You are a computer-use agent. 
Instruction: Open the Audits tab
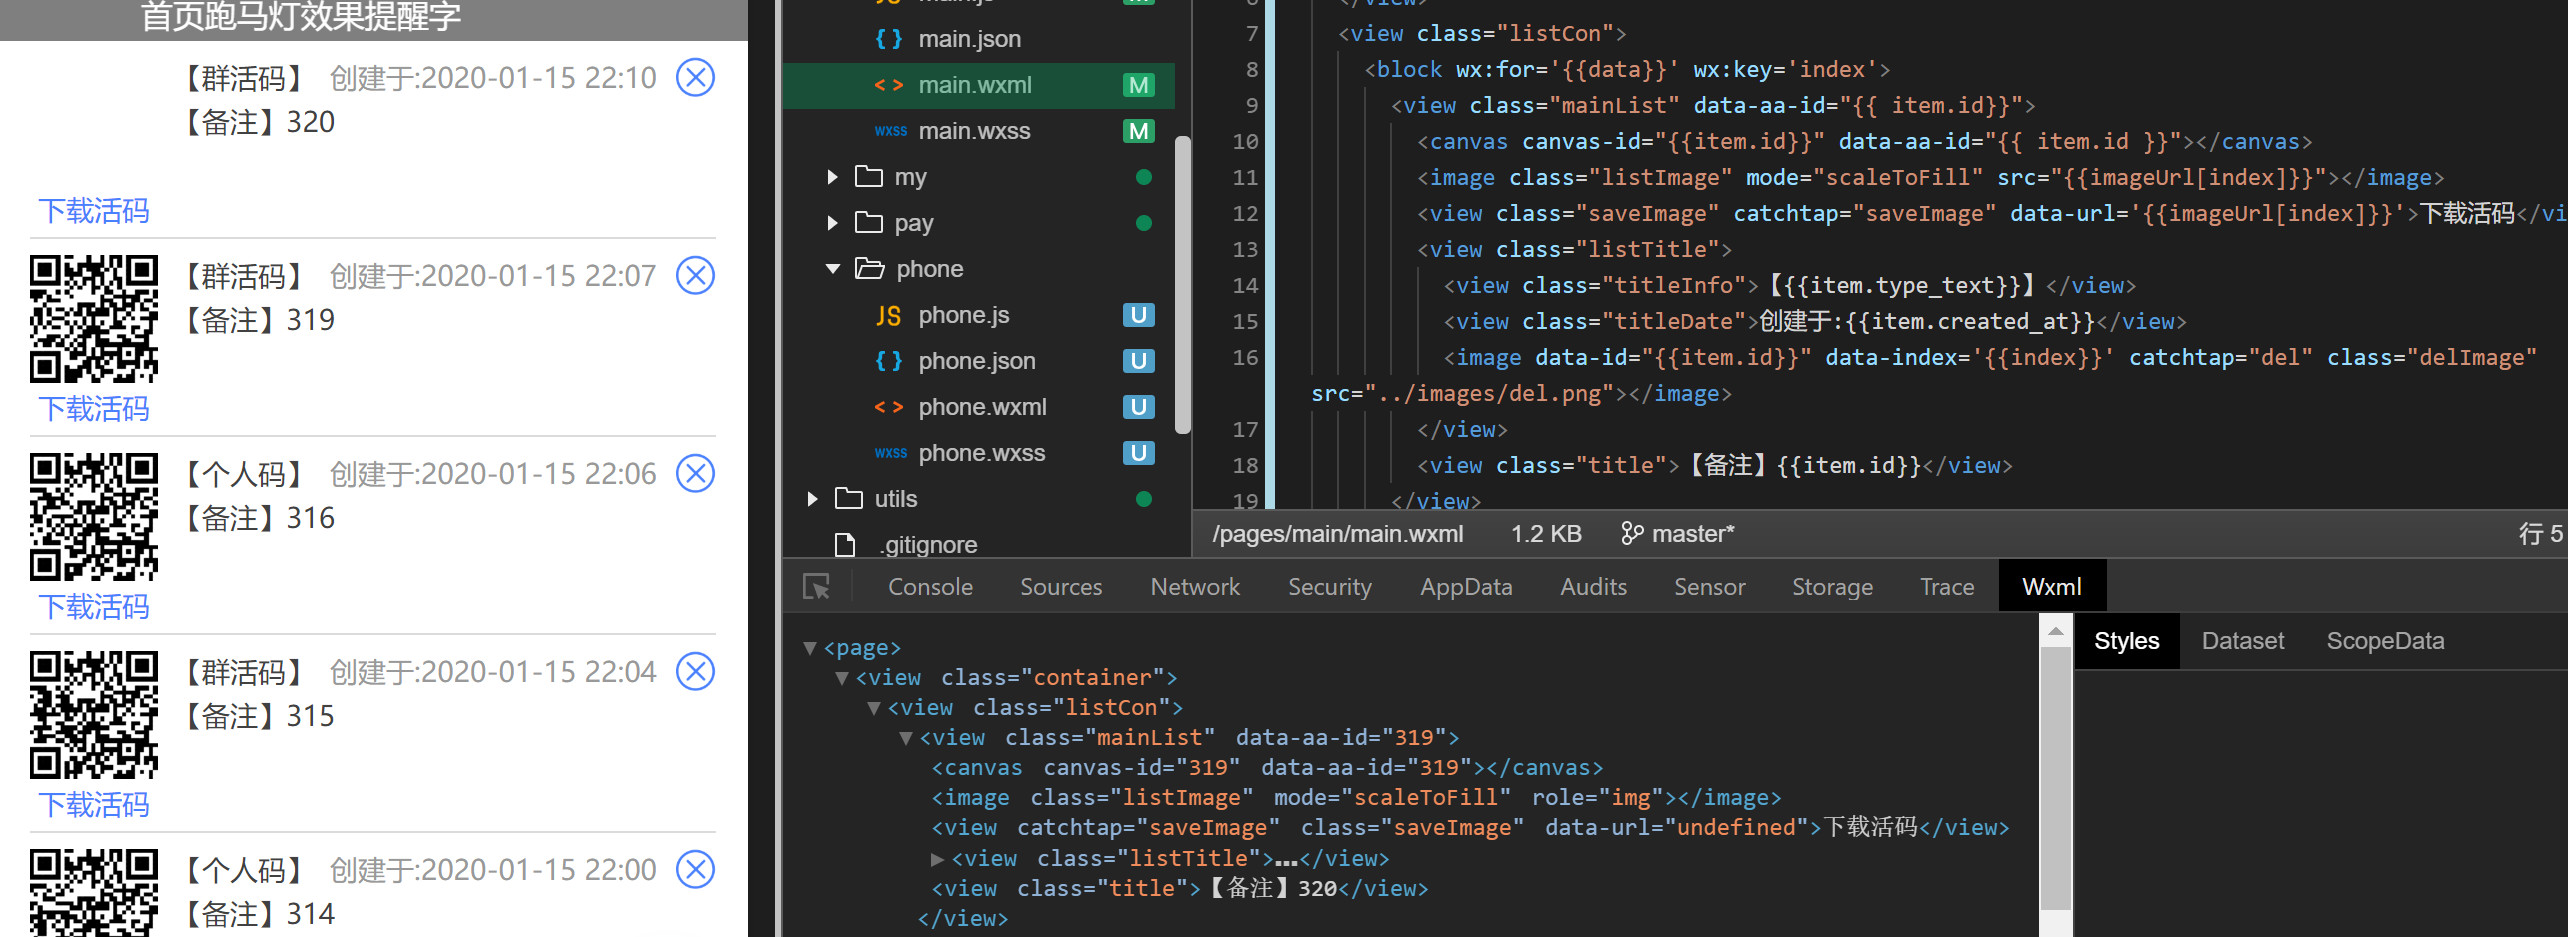pos(1593,587)
